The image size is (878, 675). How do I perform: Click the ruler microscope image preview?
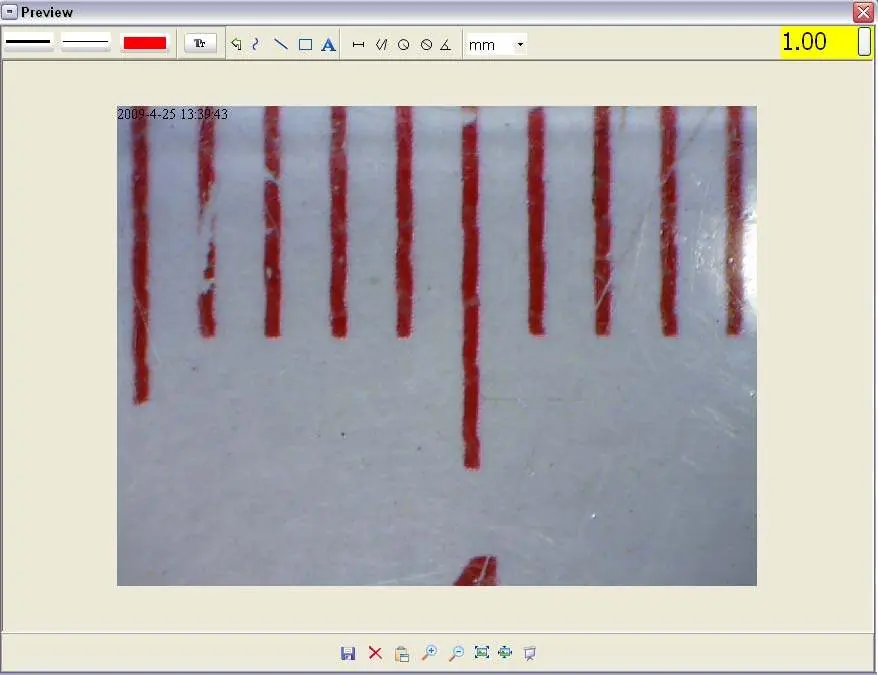click(x=437, y=346)
